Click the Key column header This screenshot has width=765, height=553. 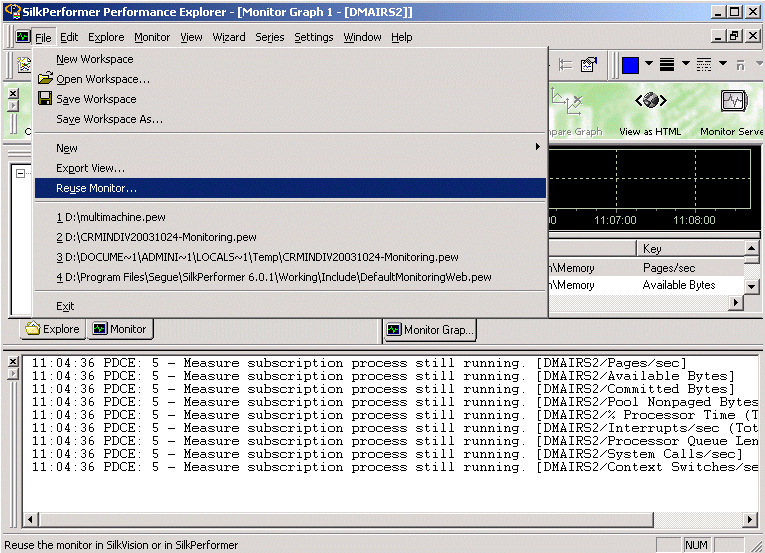(x=690, y=248)
